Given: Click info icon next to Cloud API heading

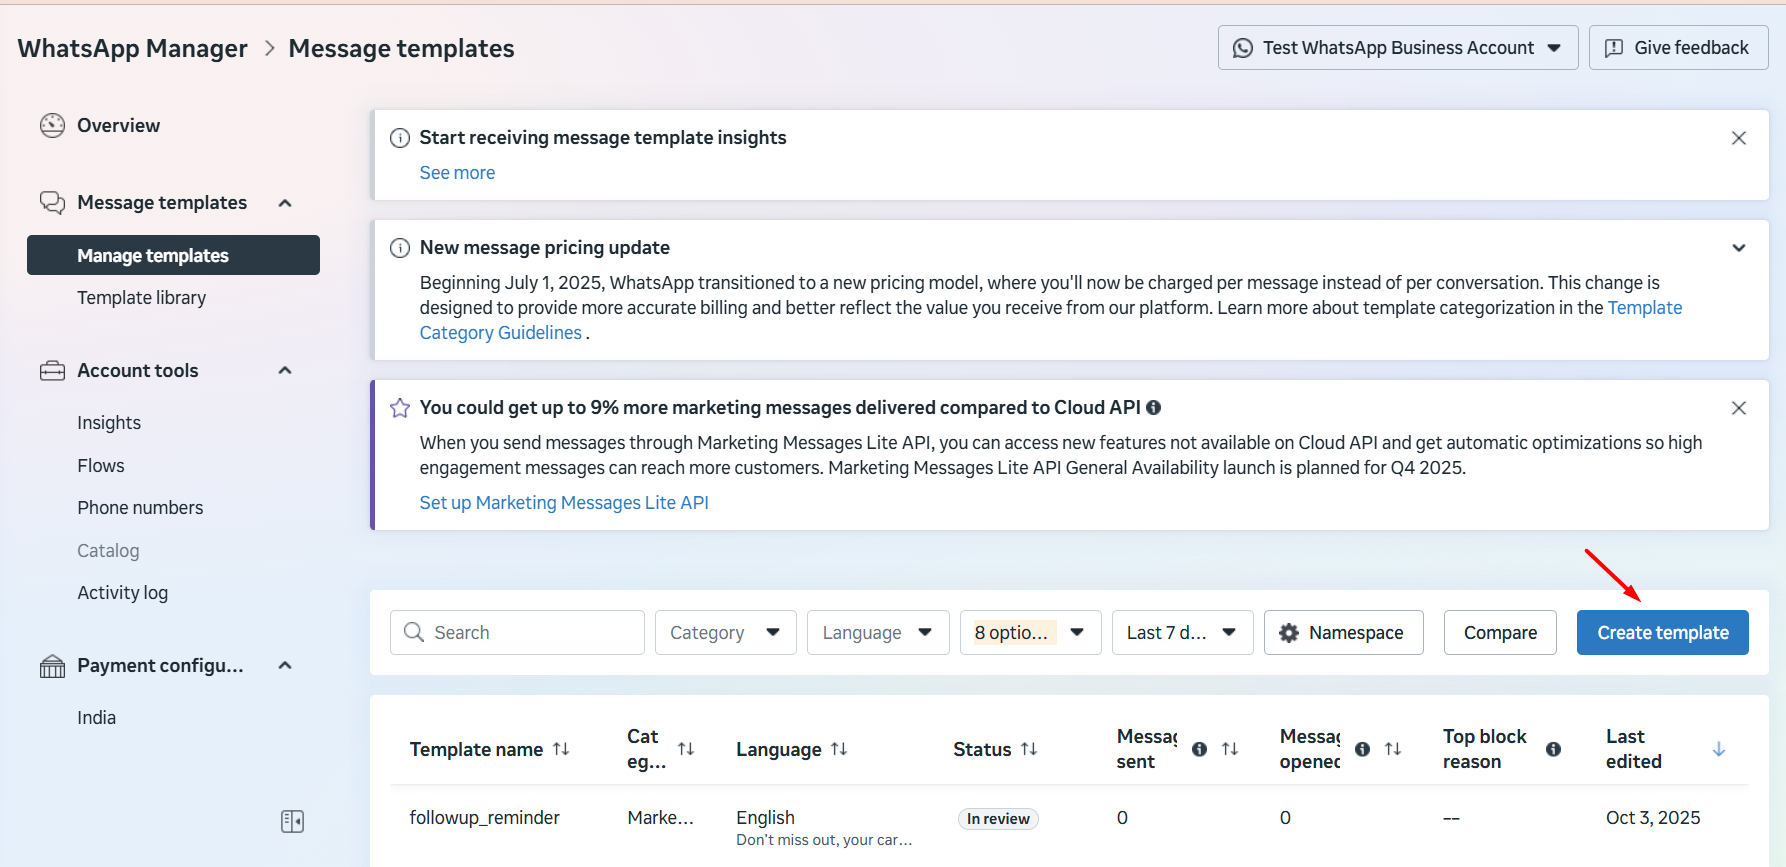Looking at the screenshot, I should click(1153, 408).
